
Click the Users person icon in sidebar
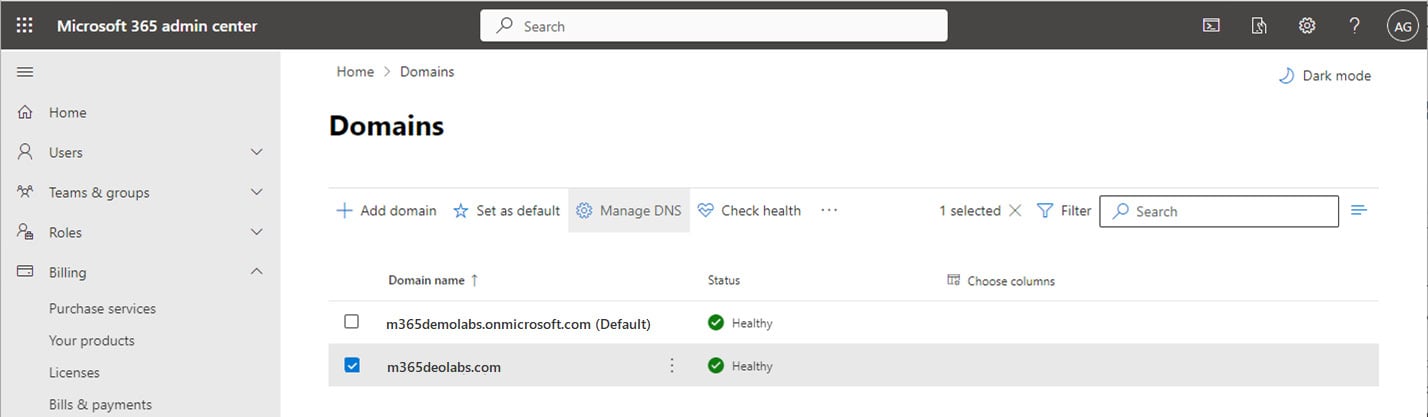26,152
